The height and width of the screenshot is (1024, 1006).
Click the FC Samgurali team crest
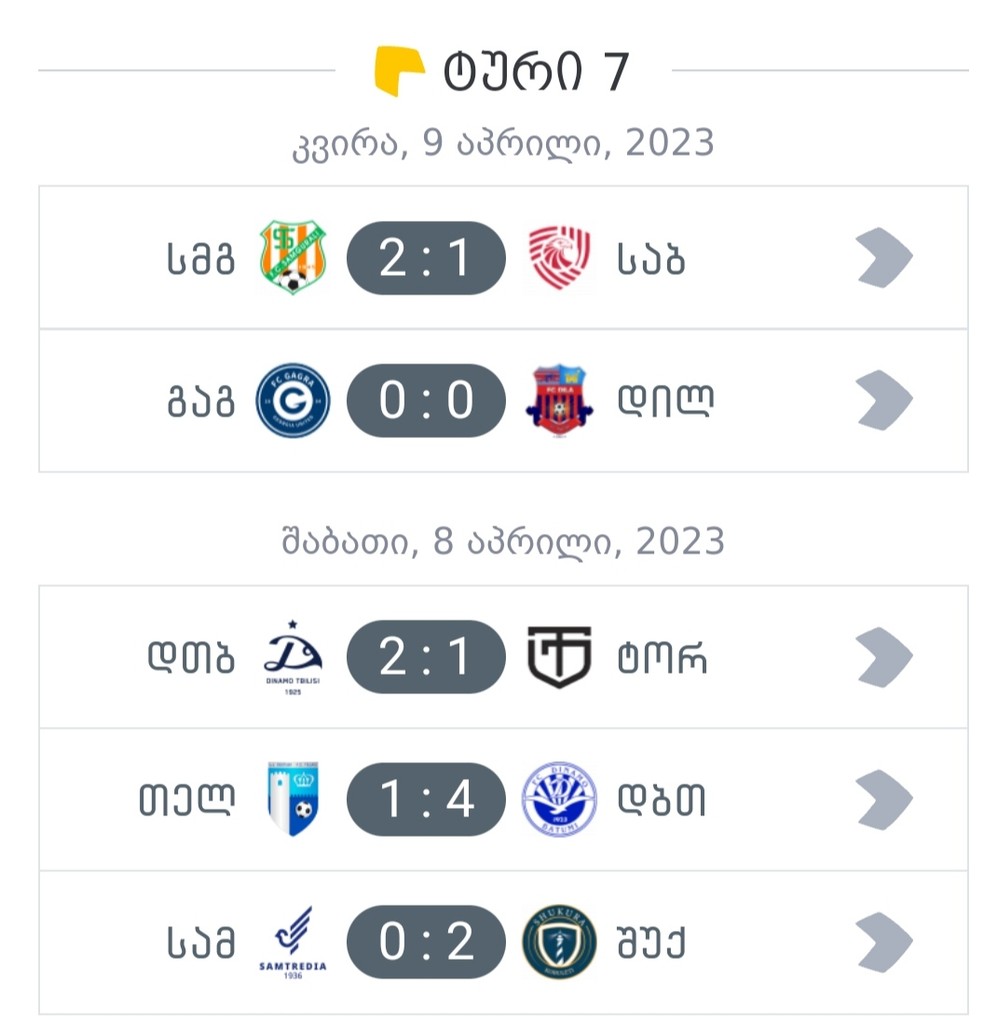pos(293,257)
